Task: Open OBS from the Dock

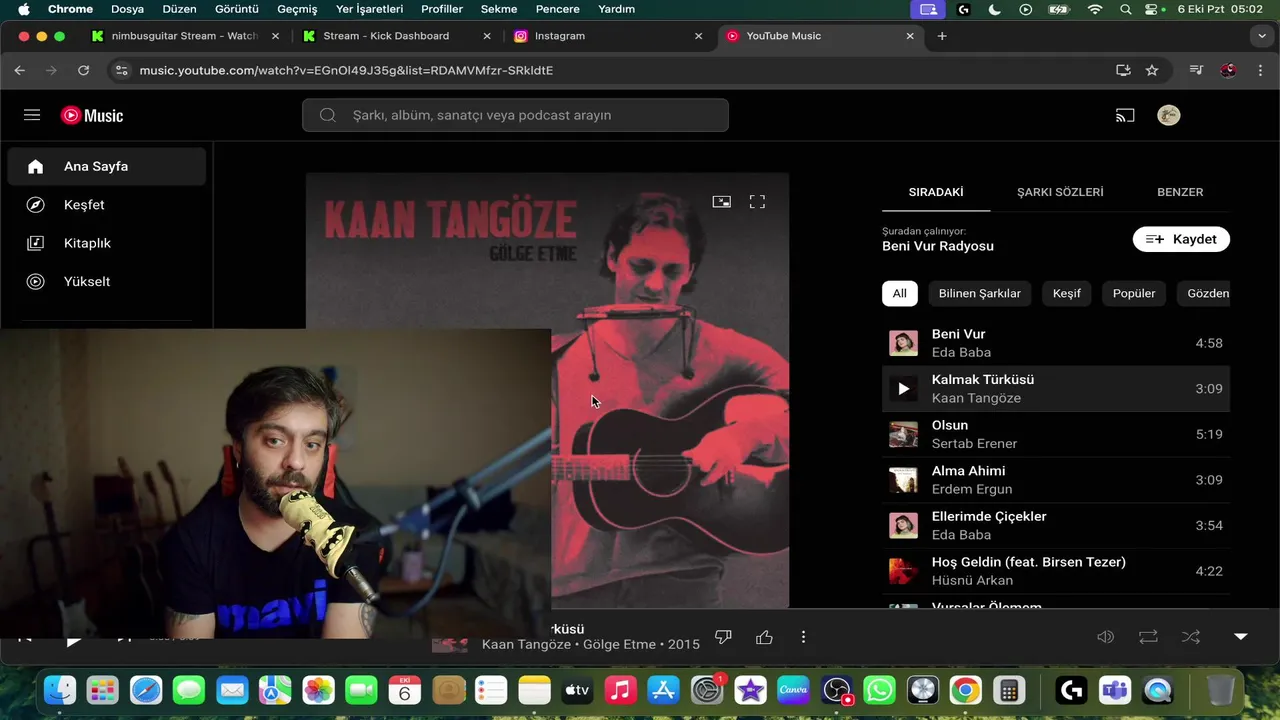Action: coord(836,690)
